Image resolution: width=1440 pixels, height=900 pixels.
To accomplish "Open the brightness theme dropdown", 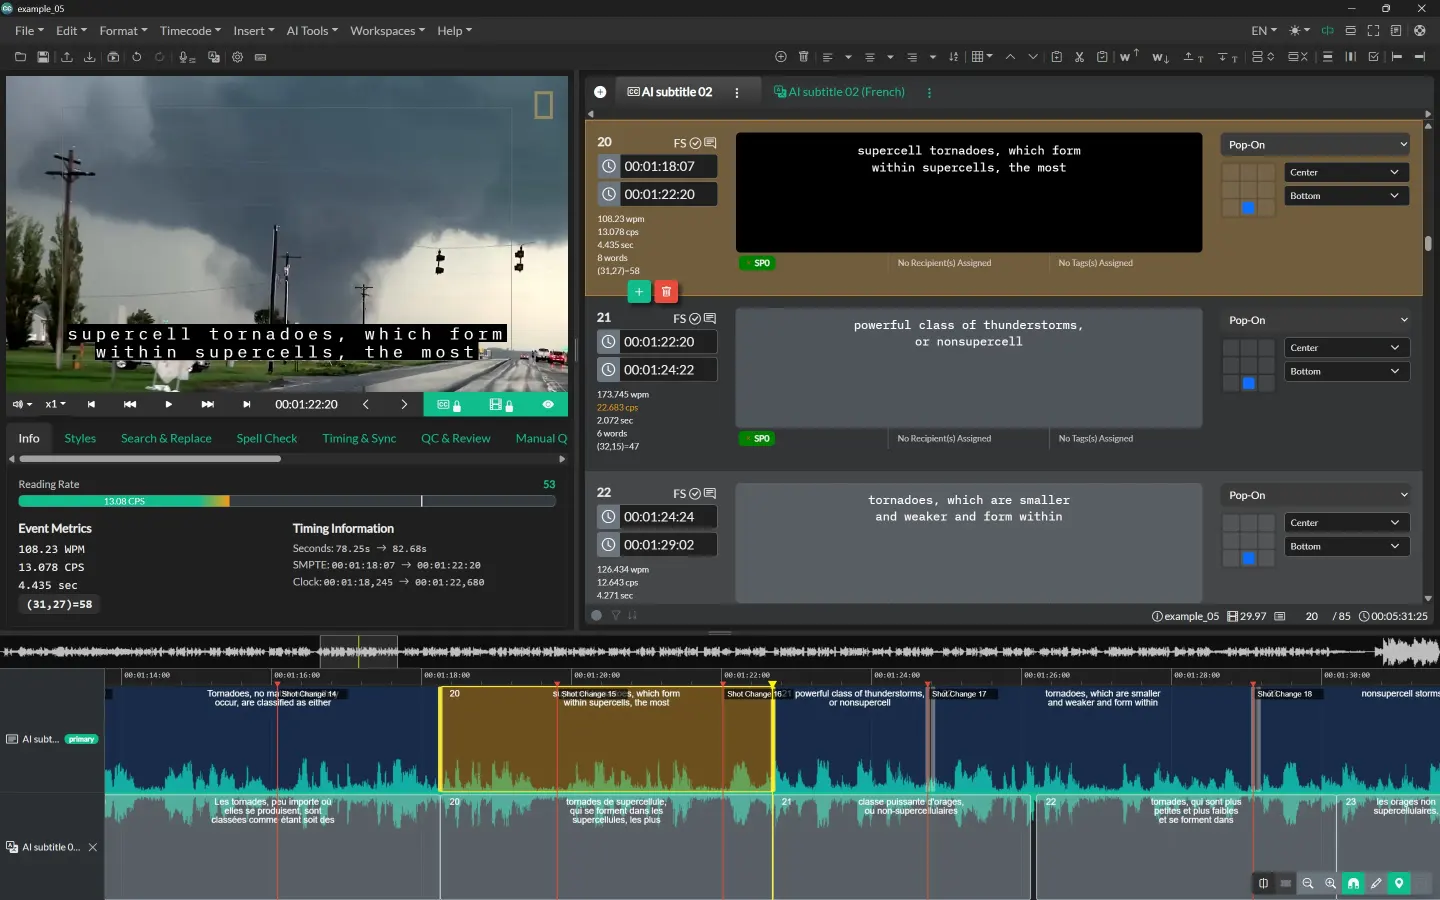I will (x=1299, y=31).
